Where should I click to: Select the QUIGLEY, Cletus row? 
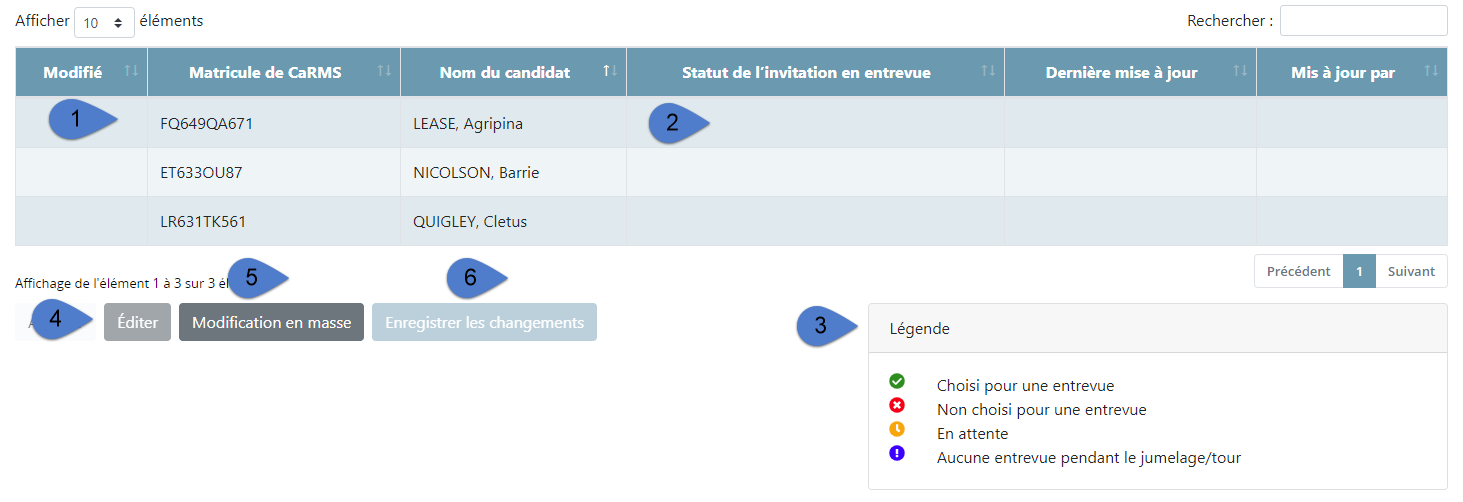731,221
